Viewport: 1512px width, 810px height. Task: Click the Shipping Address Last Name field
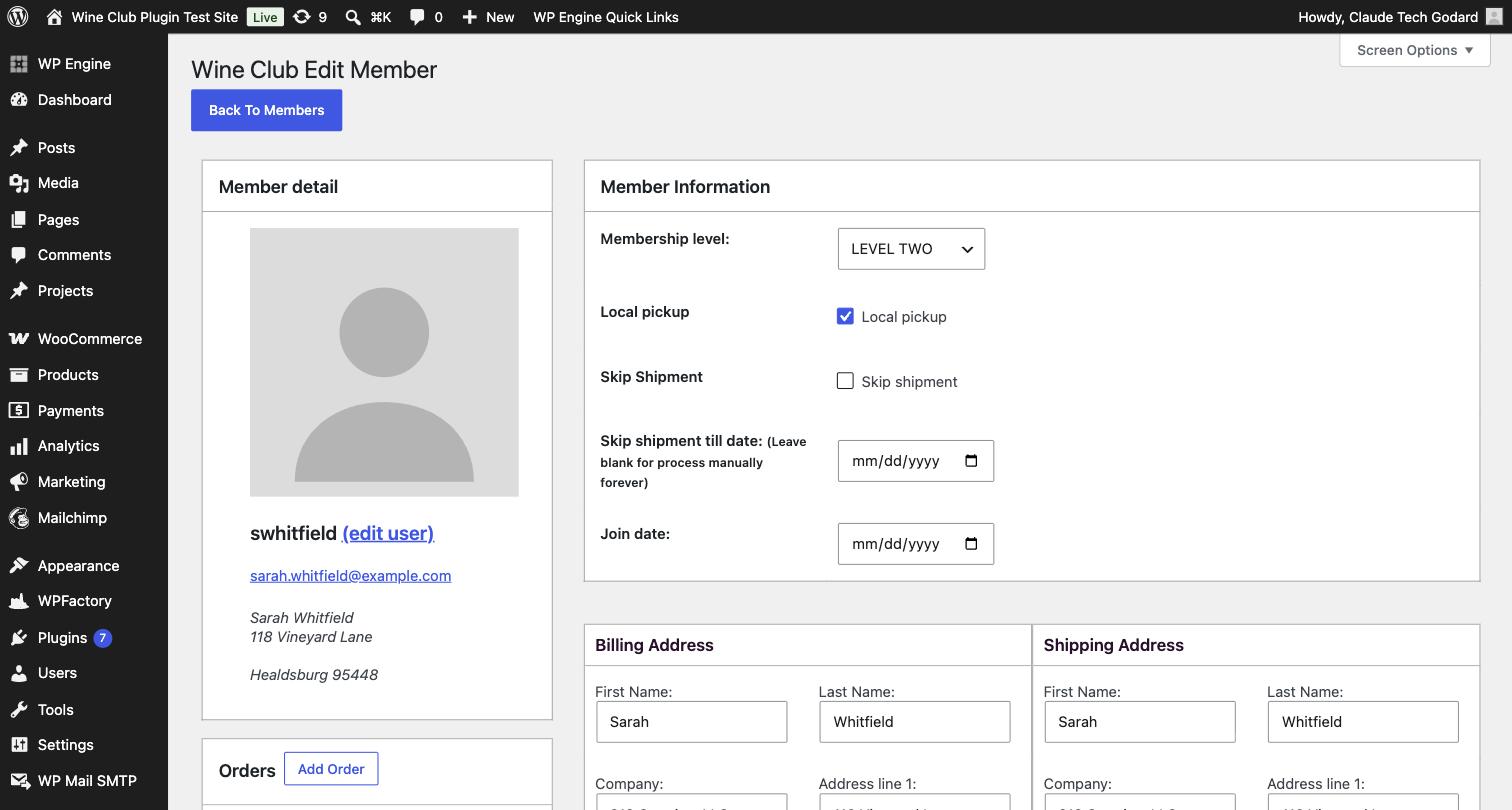1363,722
